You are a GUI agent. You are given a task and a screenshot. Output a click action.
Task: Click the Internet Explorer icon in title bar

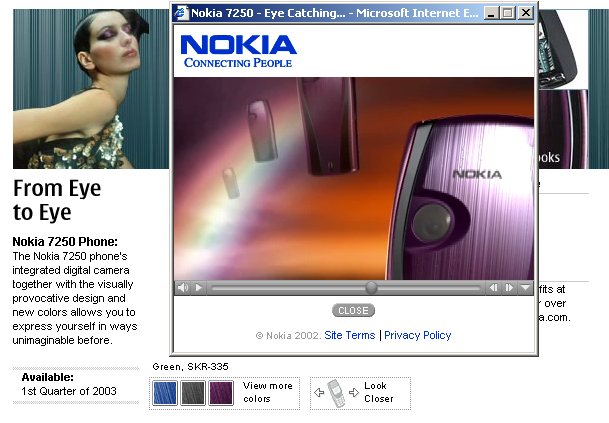181,13
